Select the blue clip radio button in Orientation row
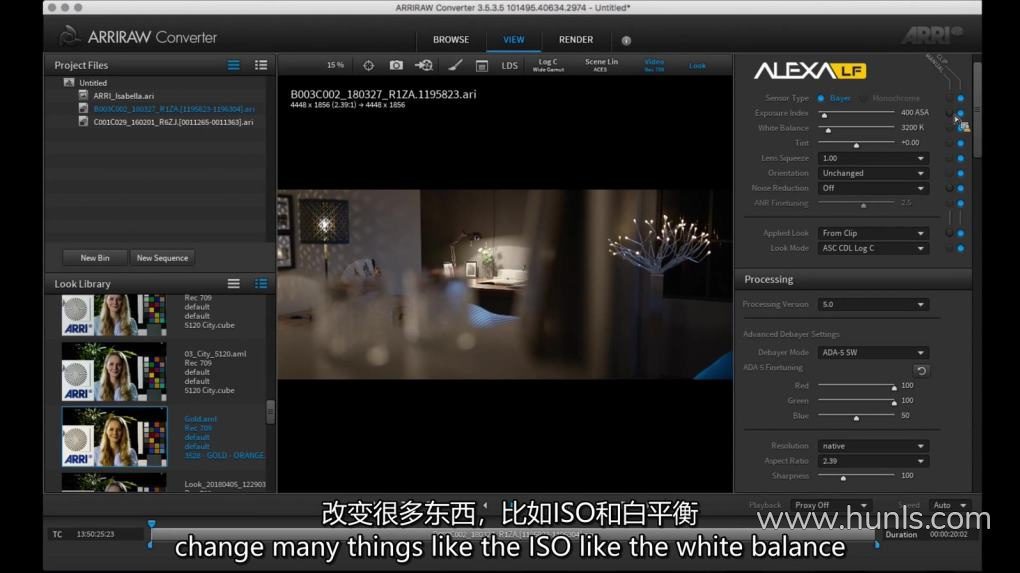This screenshot has width=1020, height=573. 961,173
